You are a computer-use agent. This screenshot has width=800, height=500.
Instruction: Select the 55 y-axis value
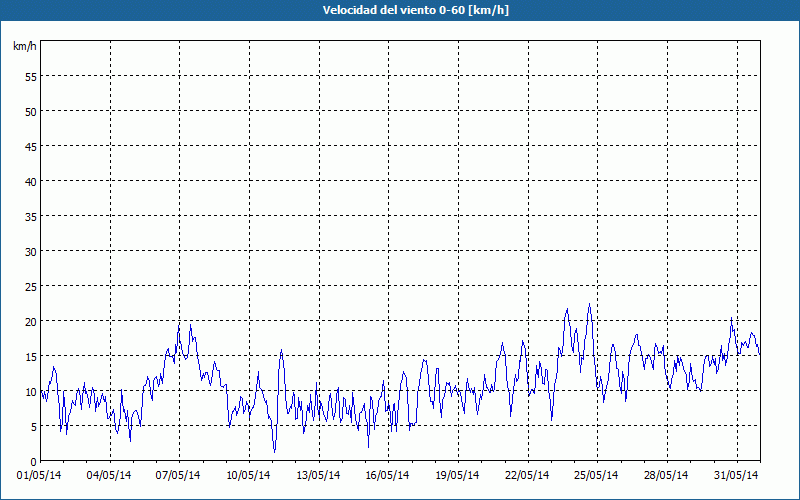[x=31, y=77]
